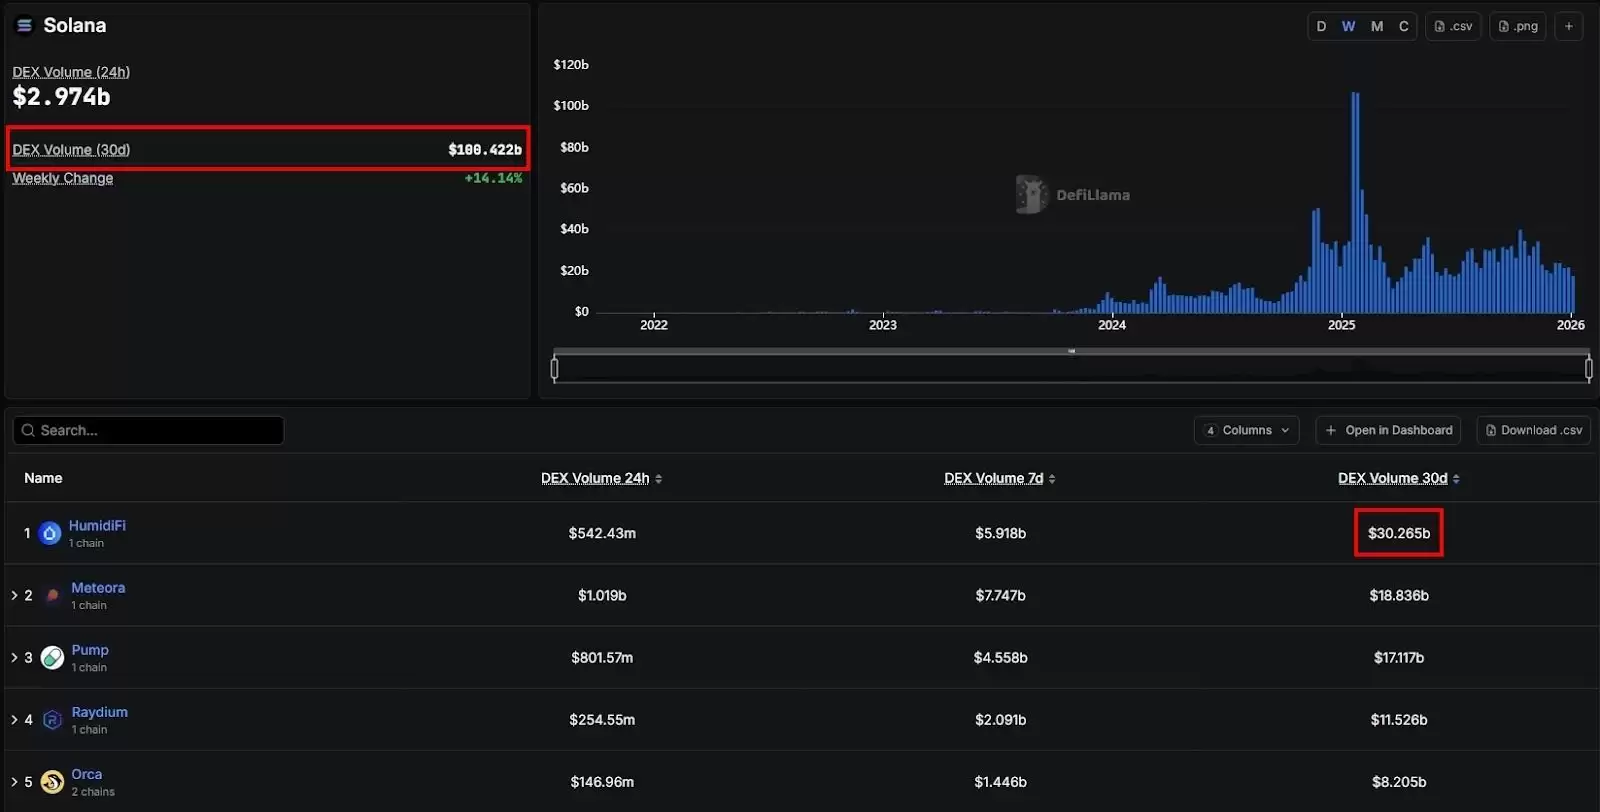Viewport: 1600px width, 812px height.
Task: Click the Name column header
Action: (x=43, y=479)
